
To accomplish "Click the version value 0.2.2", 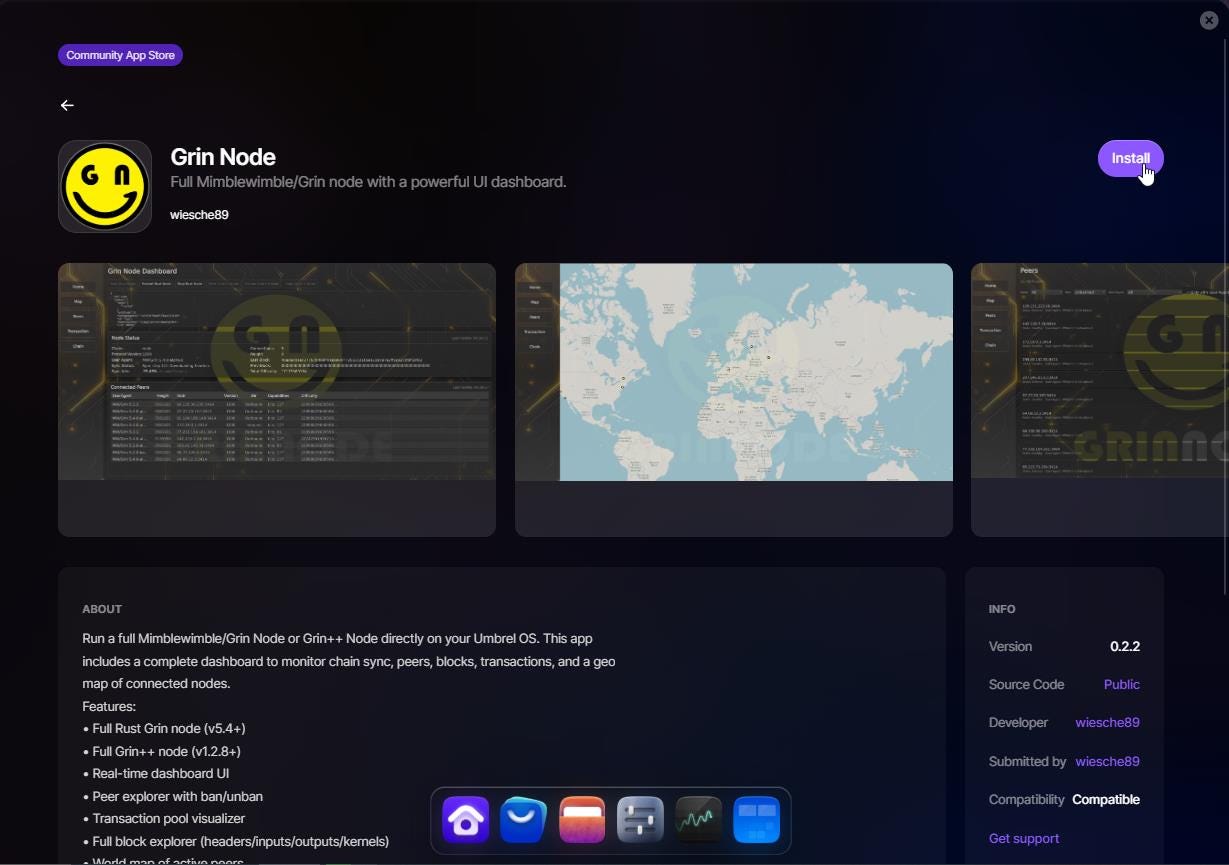I will [1125, 646].
